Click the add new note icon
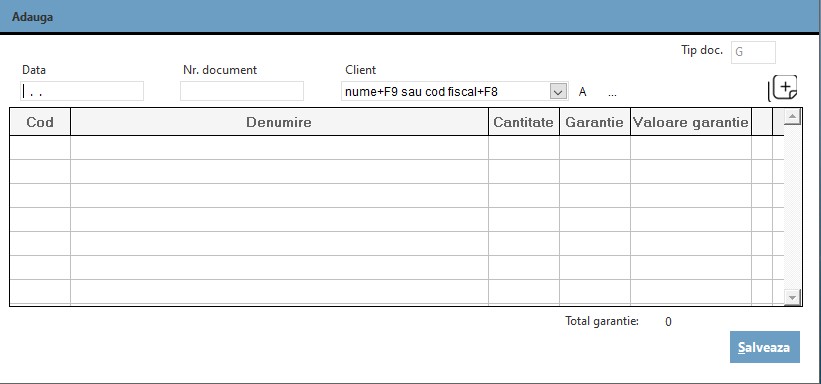Viewport: 821px width, 384px height. [783, 88]
